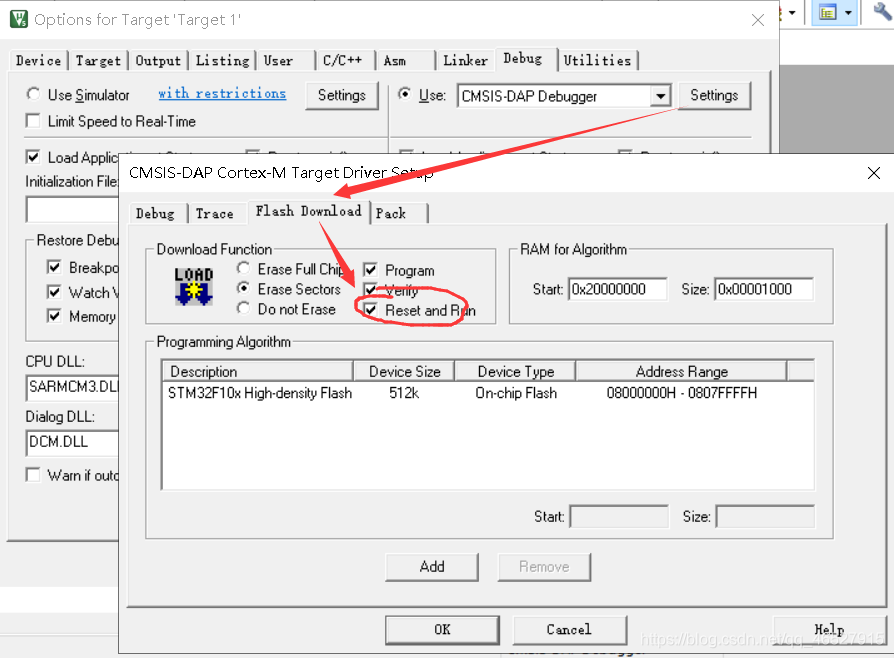Image resolution: width=894 pixels, height=658 pixels.
Task: Click Cancel in the driver setup dialog
Action: point(570,629)
